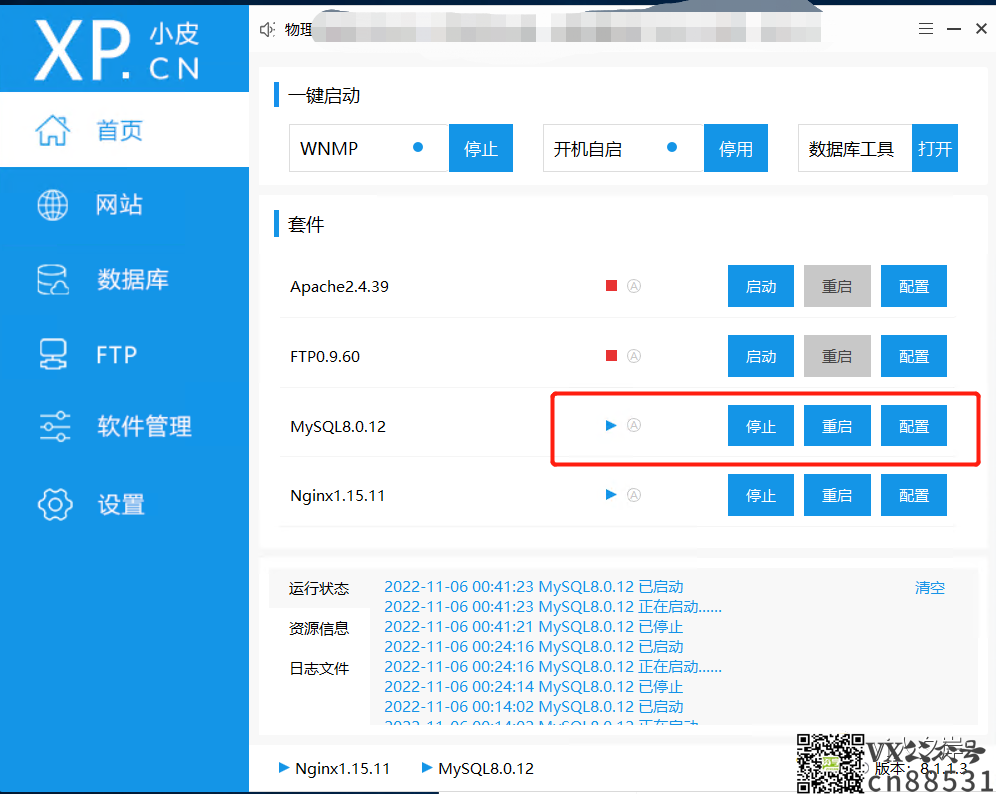Select log line 00:41:21 MySQL8.0.12 已停止
Screen dimensions: 996x794
click(534, 626)
